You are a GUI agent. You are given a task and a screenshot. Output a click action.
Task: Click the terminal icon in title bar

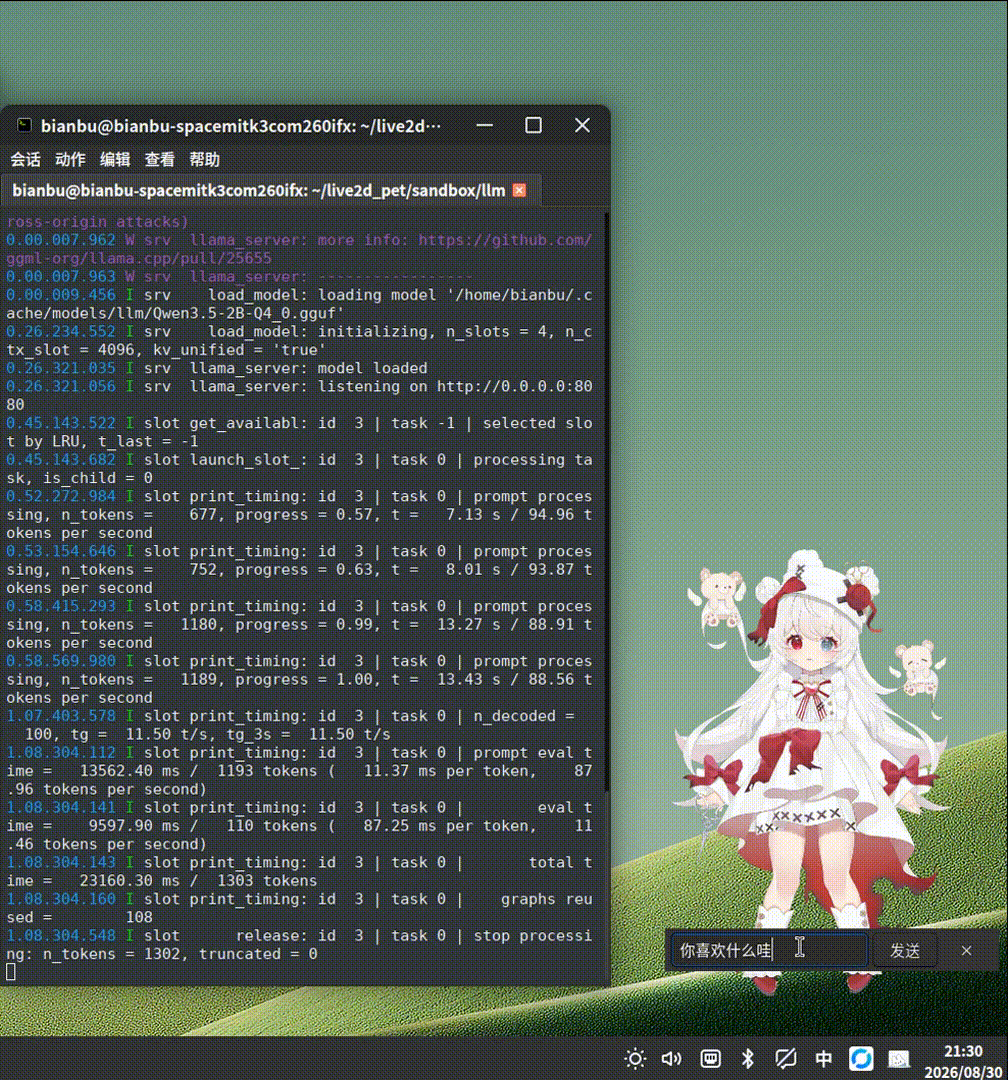pyautogui.click(x=24, y=125)
